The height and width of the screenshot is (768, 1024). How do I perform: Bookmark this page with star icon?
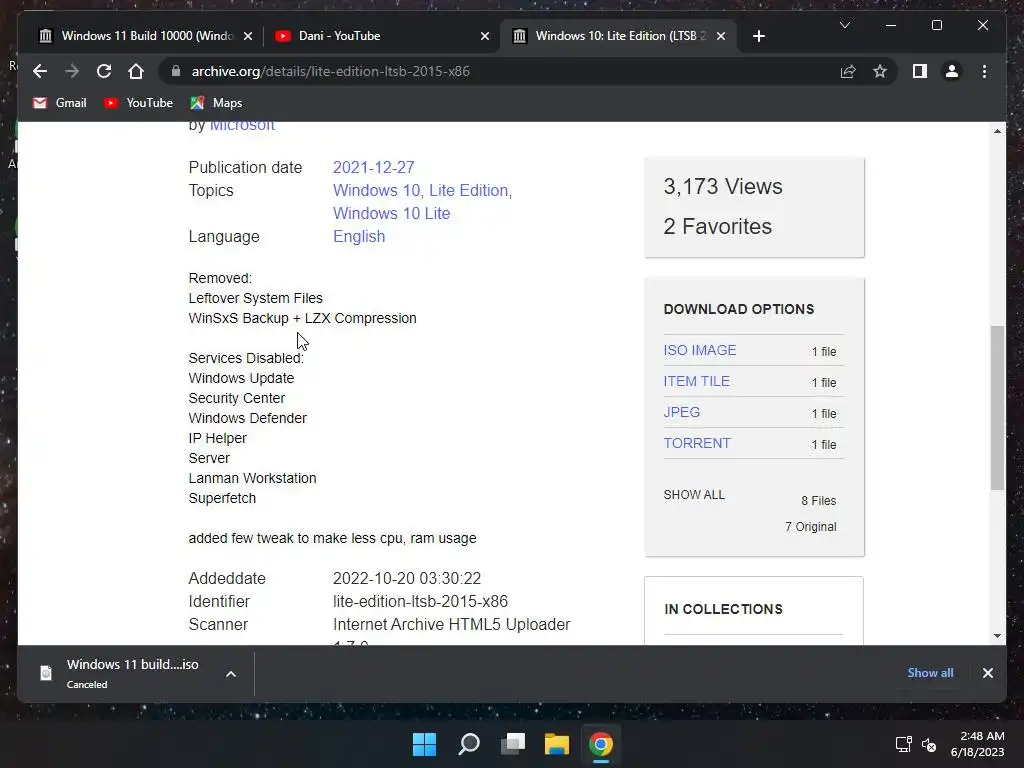880,71
